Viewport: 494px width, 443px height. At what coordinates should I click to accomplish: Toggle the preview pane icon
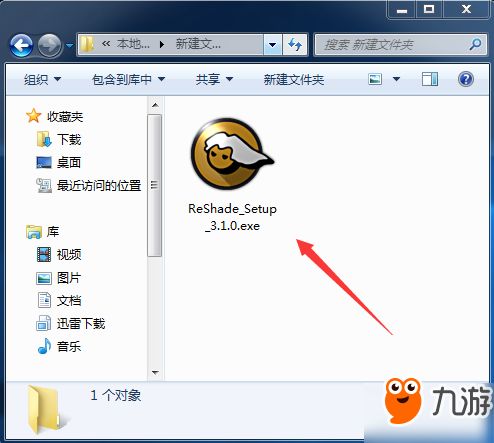pos(430,79)
